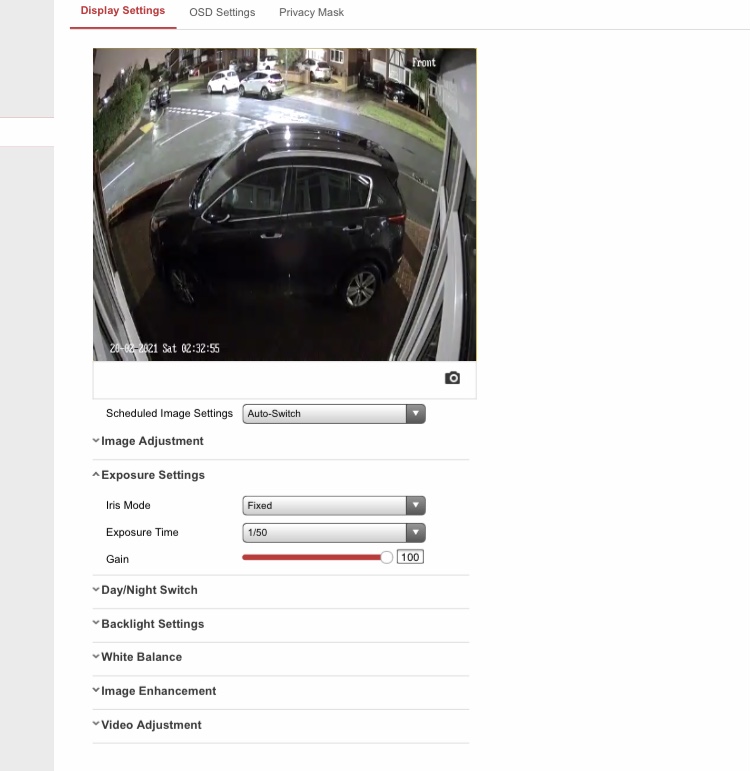Expand the Backlight Settings section

pos(152,624)
